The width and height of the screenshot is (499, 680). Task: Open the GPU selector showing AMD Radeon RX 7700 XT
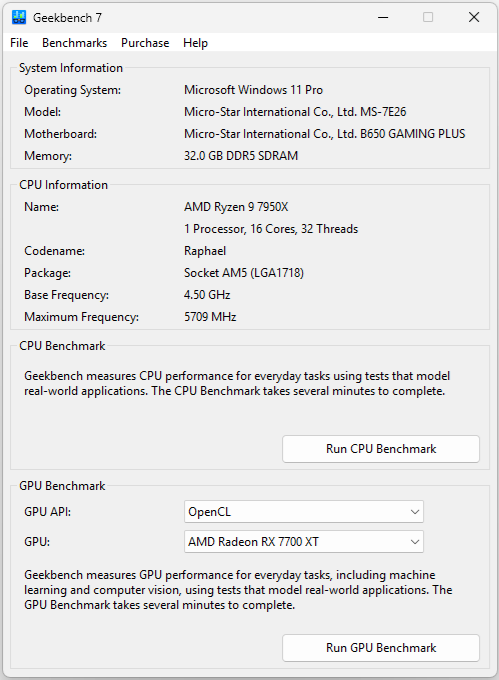click(x=304, y=542)
